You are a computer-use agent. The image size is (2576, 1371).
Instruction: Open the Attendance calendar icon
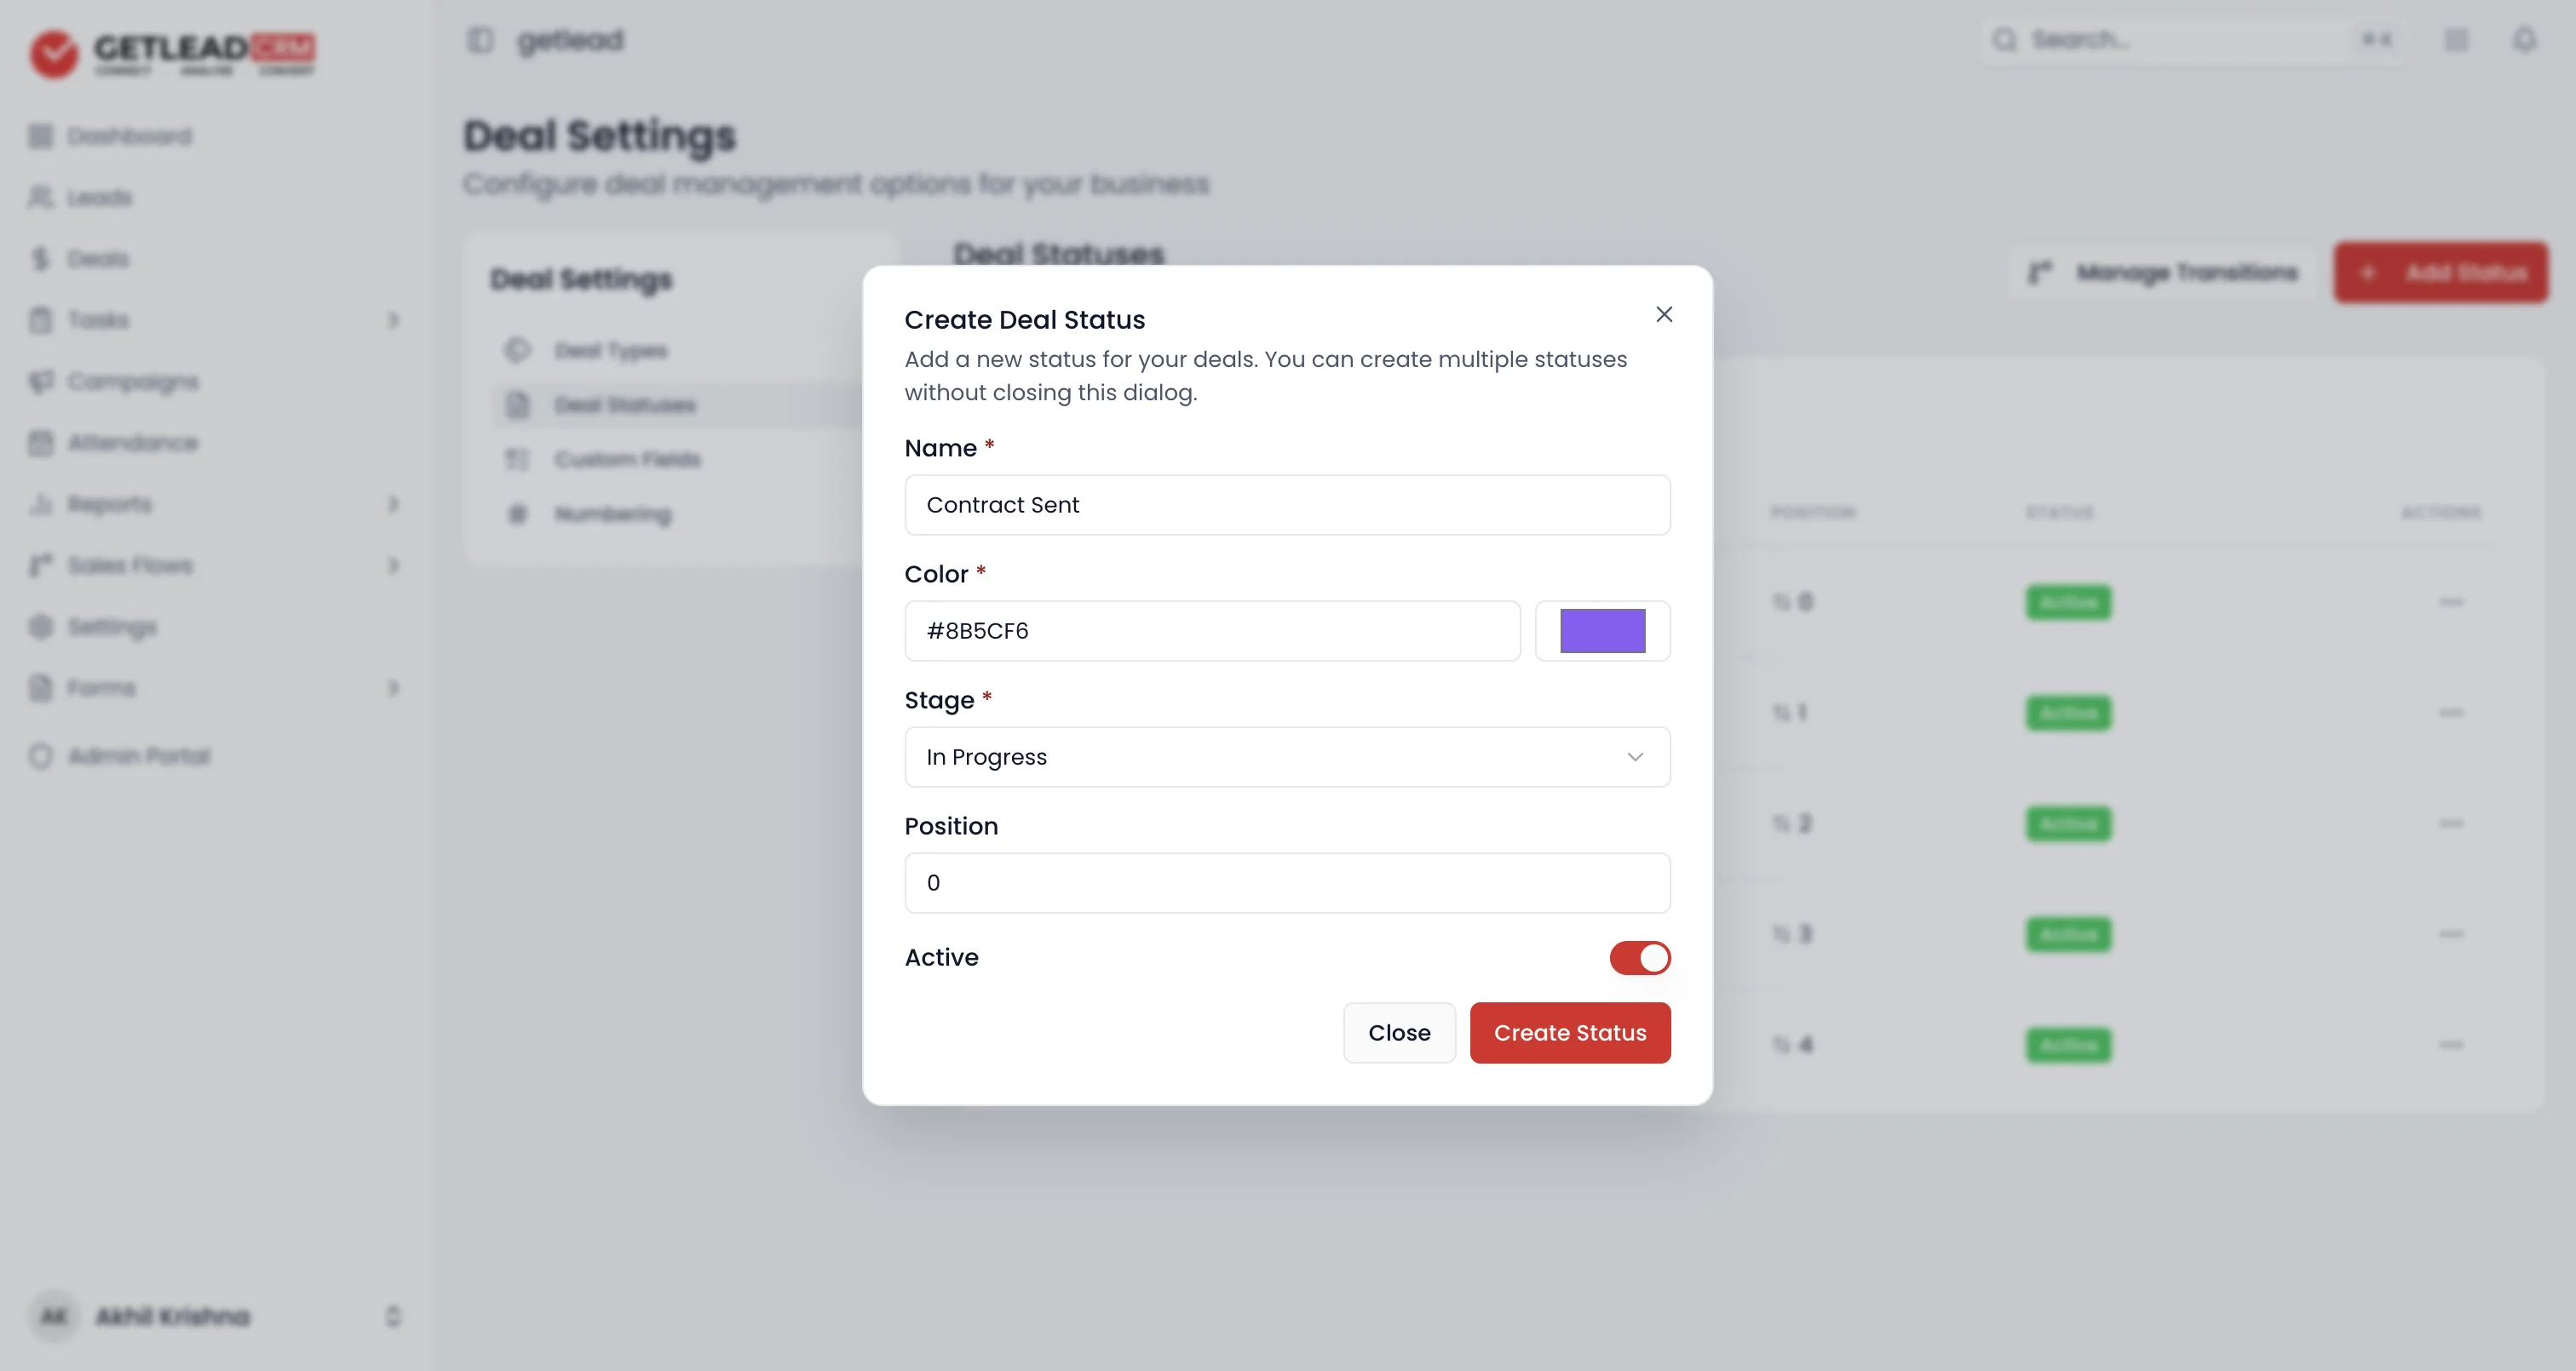click(x=40, y=443)
